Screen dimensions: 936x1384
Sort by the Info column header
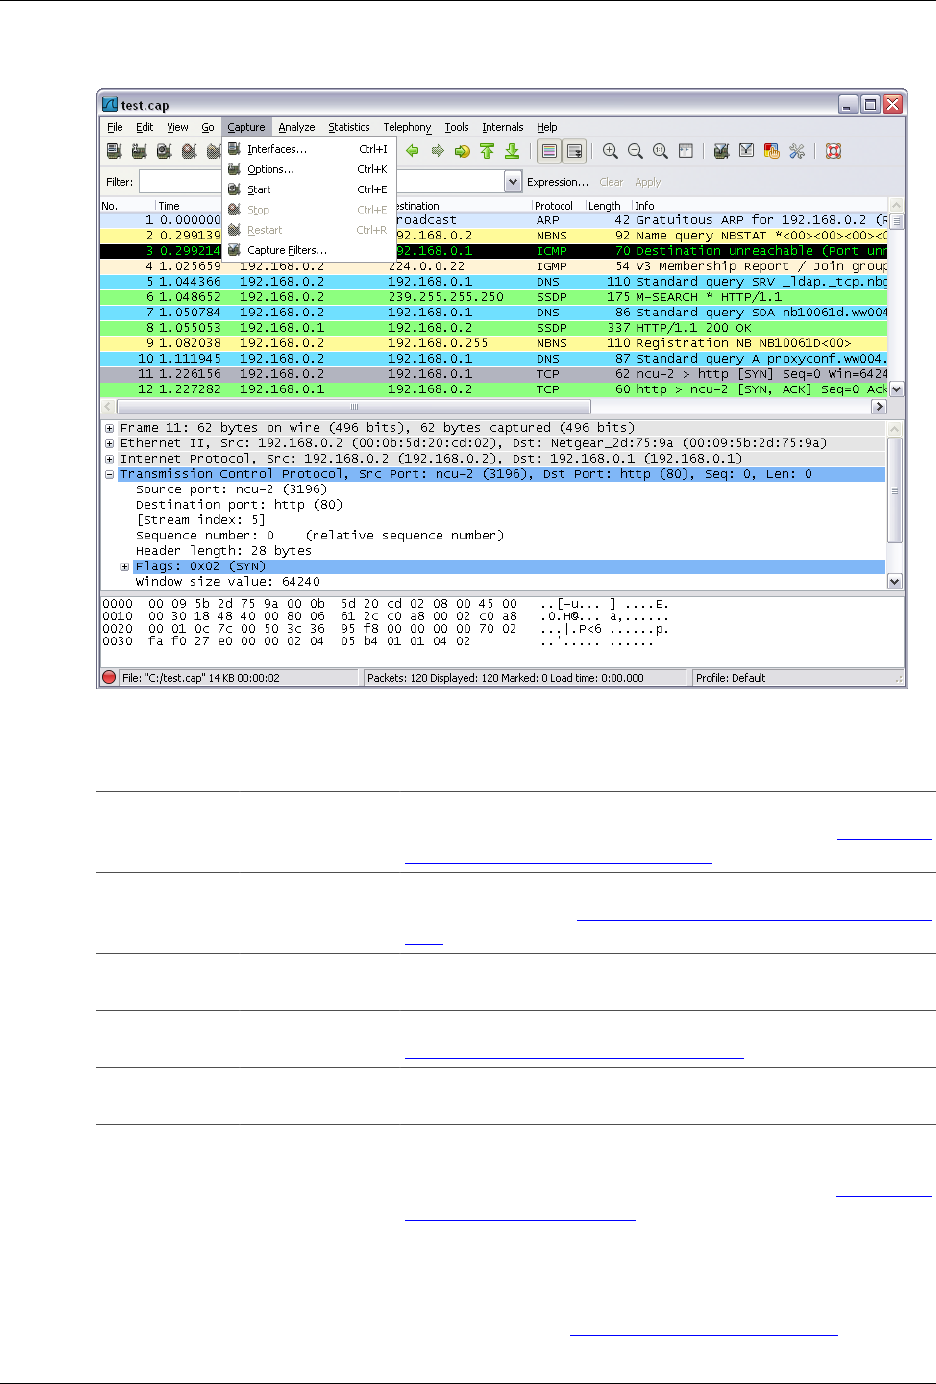click(x=761, y=206)
